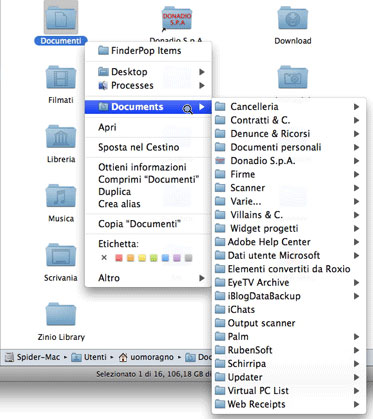Open Denunce & Ricorsi submenu item
Image resolution: width=373 pixels, height=419 pixels.
[289, 134]
